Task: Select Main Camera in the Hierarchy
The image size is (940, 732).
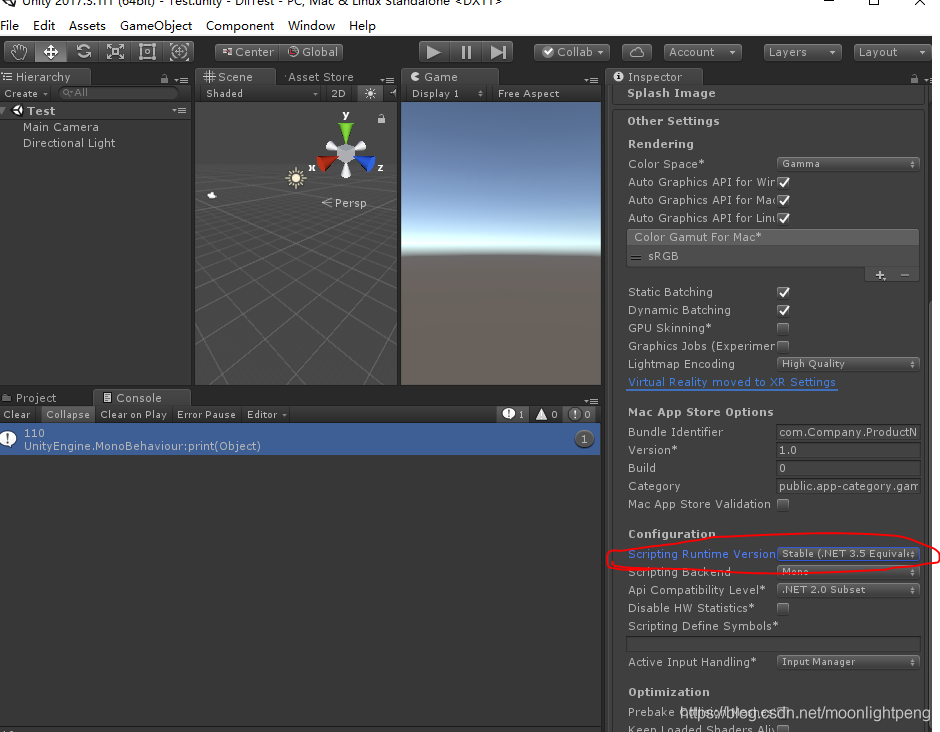Action: [63, 127]
